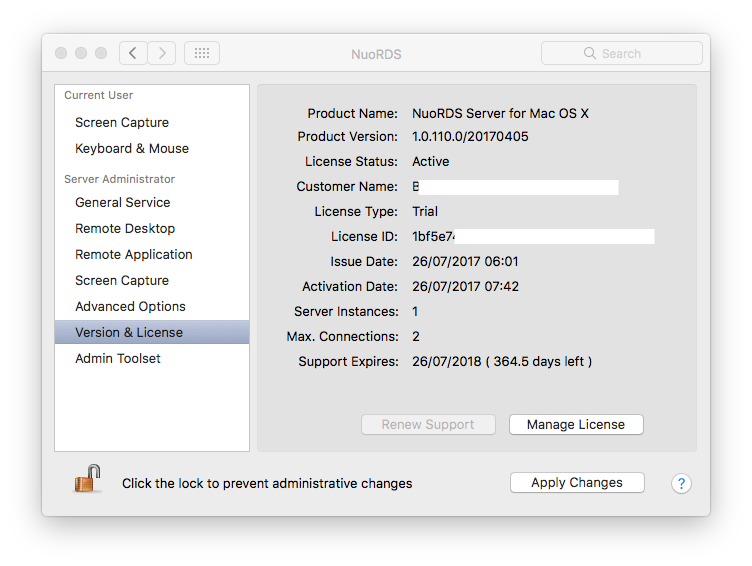The height and width of the screenshot is (566, 752).
Task: Click the License Type value 'Trial'
Action: (x=425, y=212)
